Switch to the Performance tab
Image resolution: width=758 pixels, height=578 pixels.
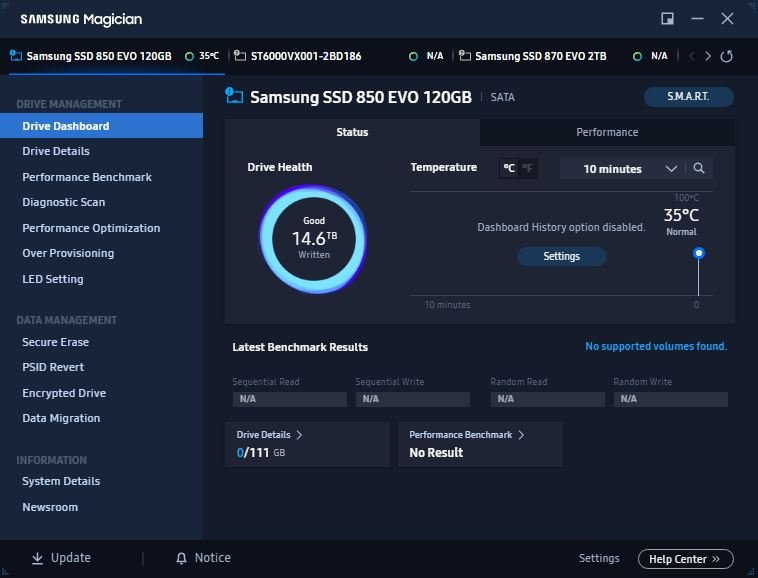(607, 132)
